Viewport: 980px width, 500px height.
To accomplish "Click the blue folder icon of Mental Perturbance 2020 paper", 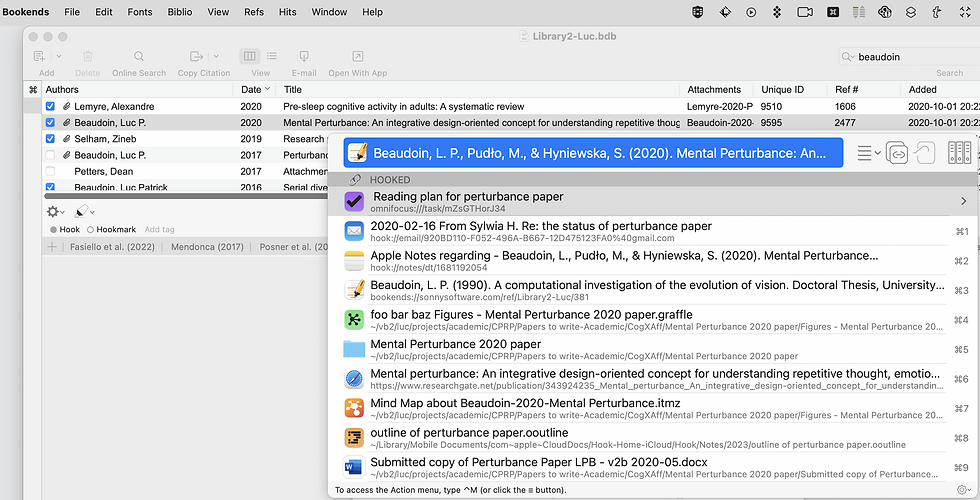I will click(354, 349).
